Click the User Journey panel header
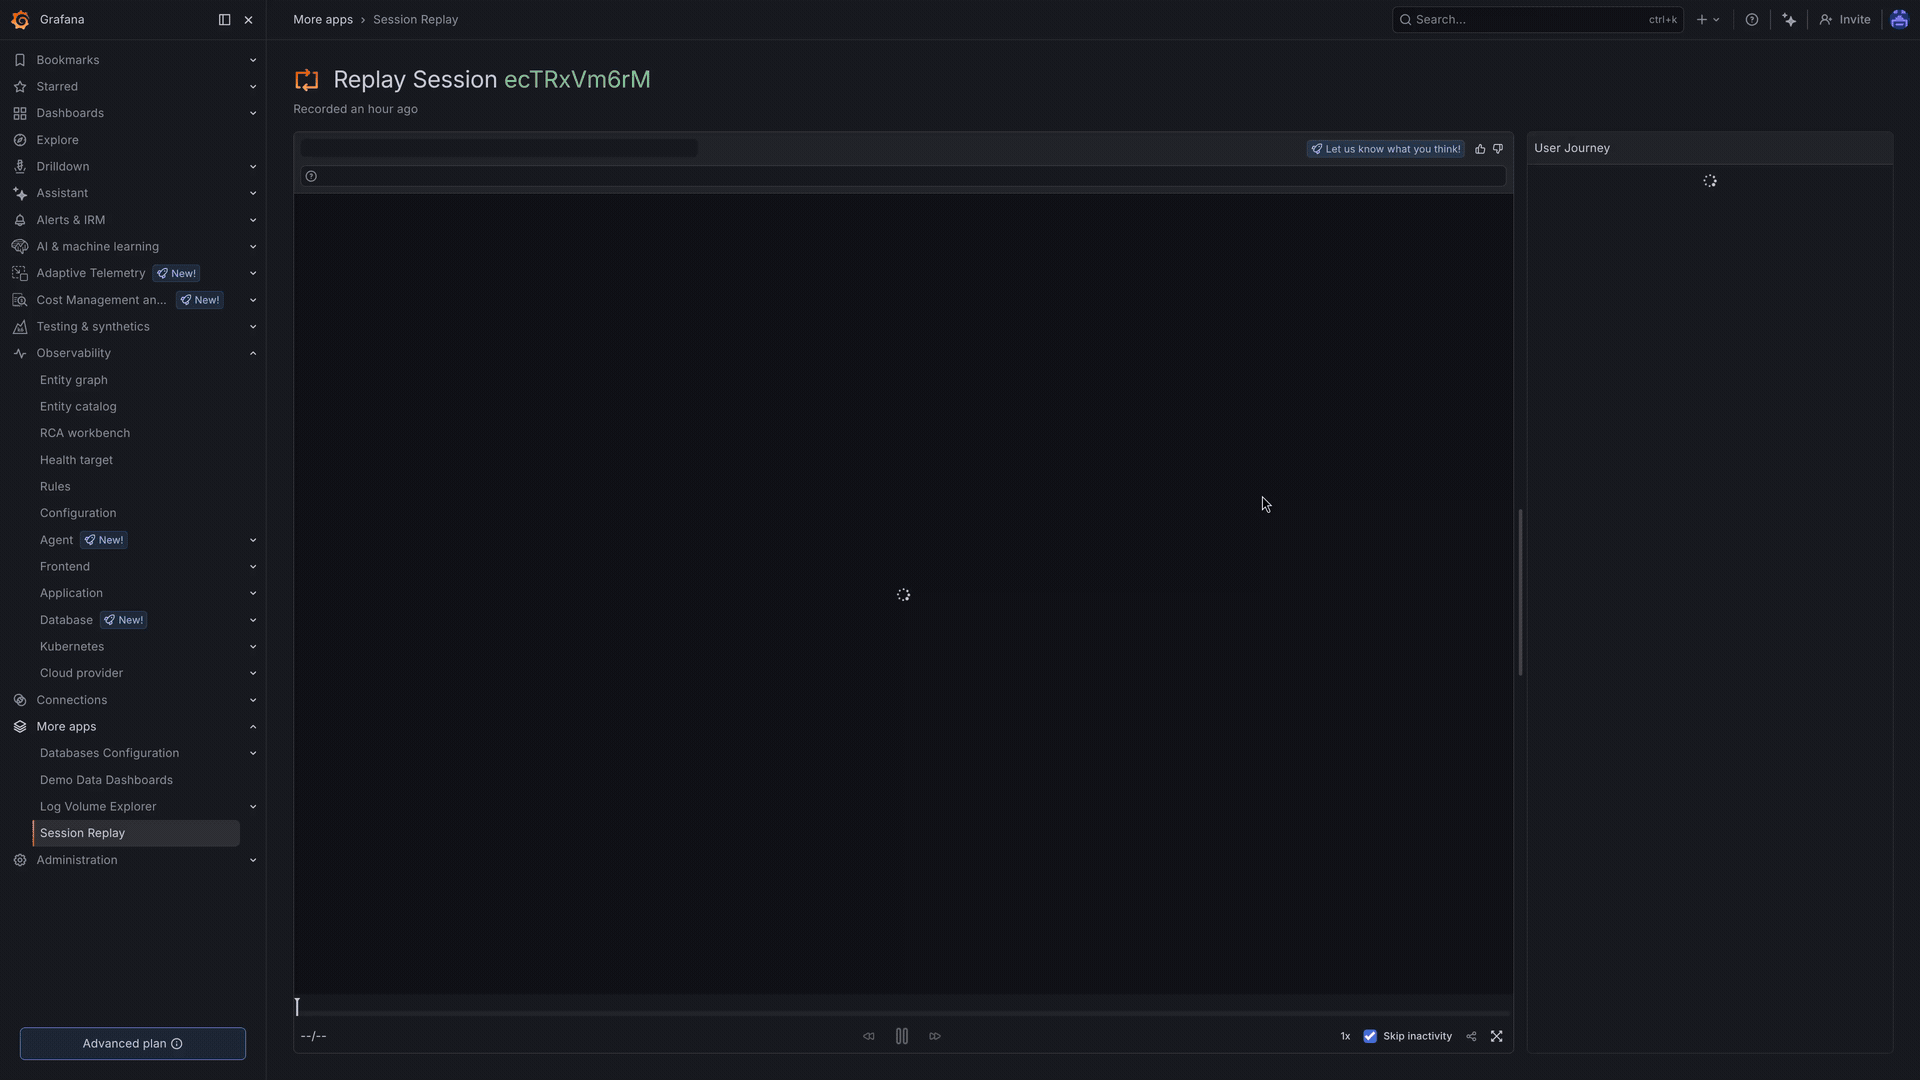The width and height of the screenshot is (1920, 1080). pos(1710,148)
